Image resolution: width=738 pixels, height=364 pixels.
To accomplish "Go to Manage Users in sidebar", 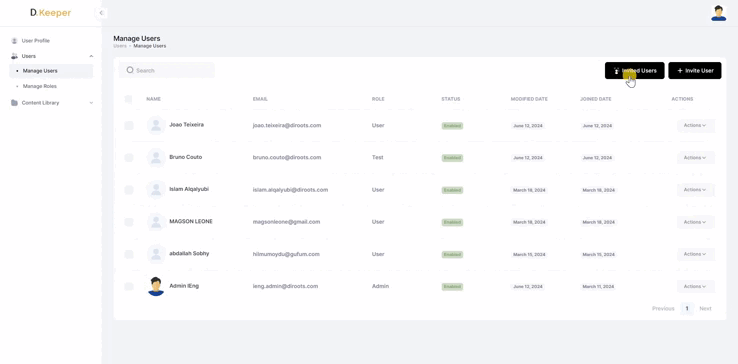I will point(51,71).
